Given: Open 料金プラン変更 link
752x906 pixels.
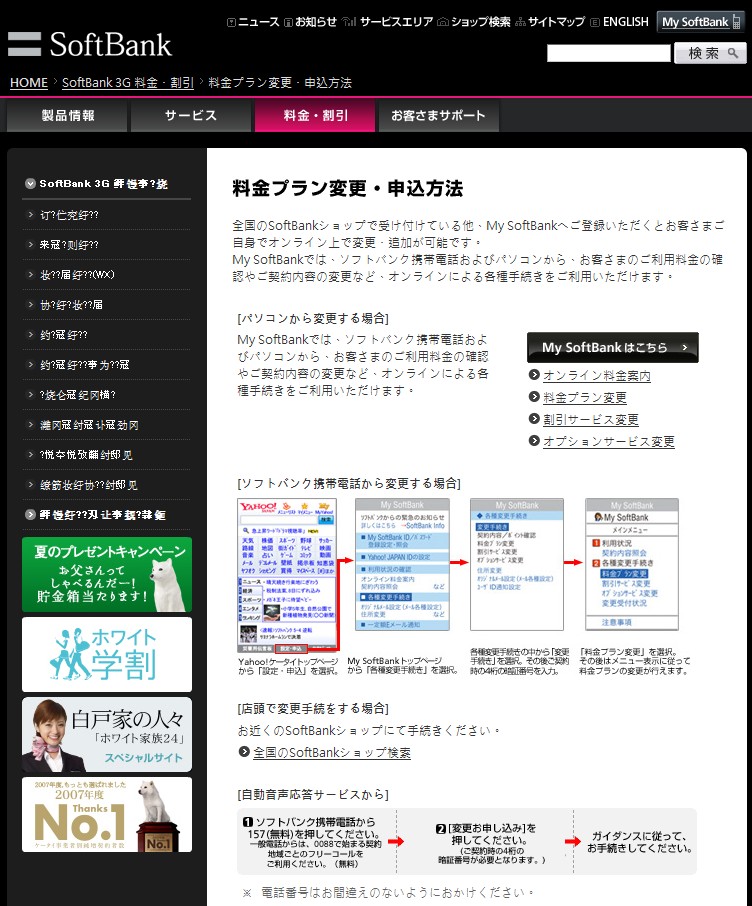Looking at the screenshot, I should [x=584, y=398].
